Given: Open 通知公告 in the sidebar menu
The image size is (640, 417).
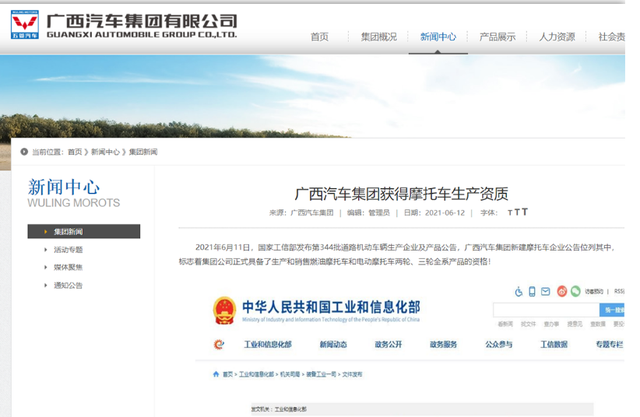Looking at the screenshot, I should 68,285.
